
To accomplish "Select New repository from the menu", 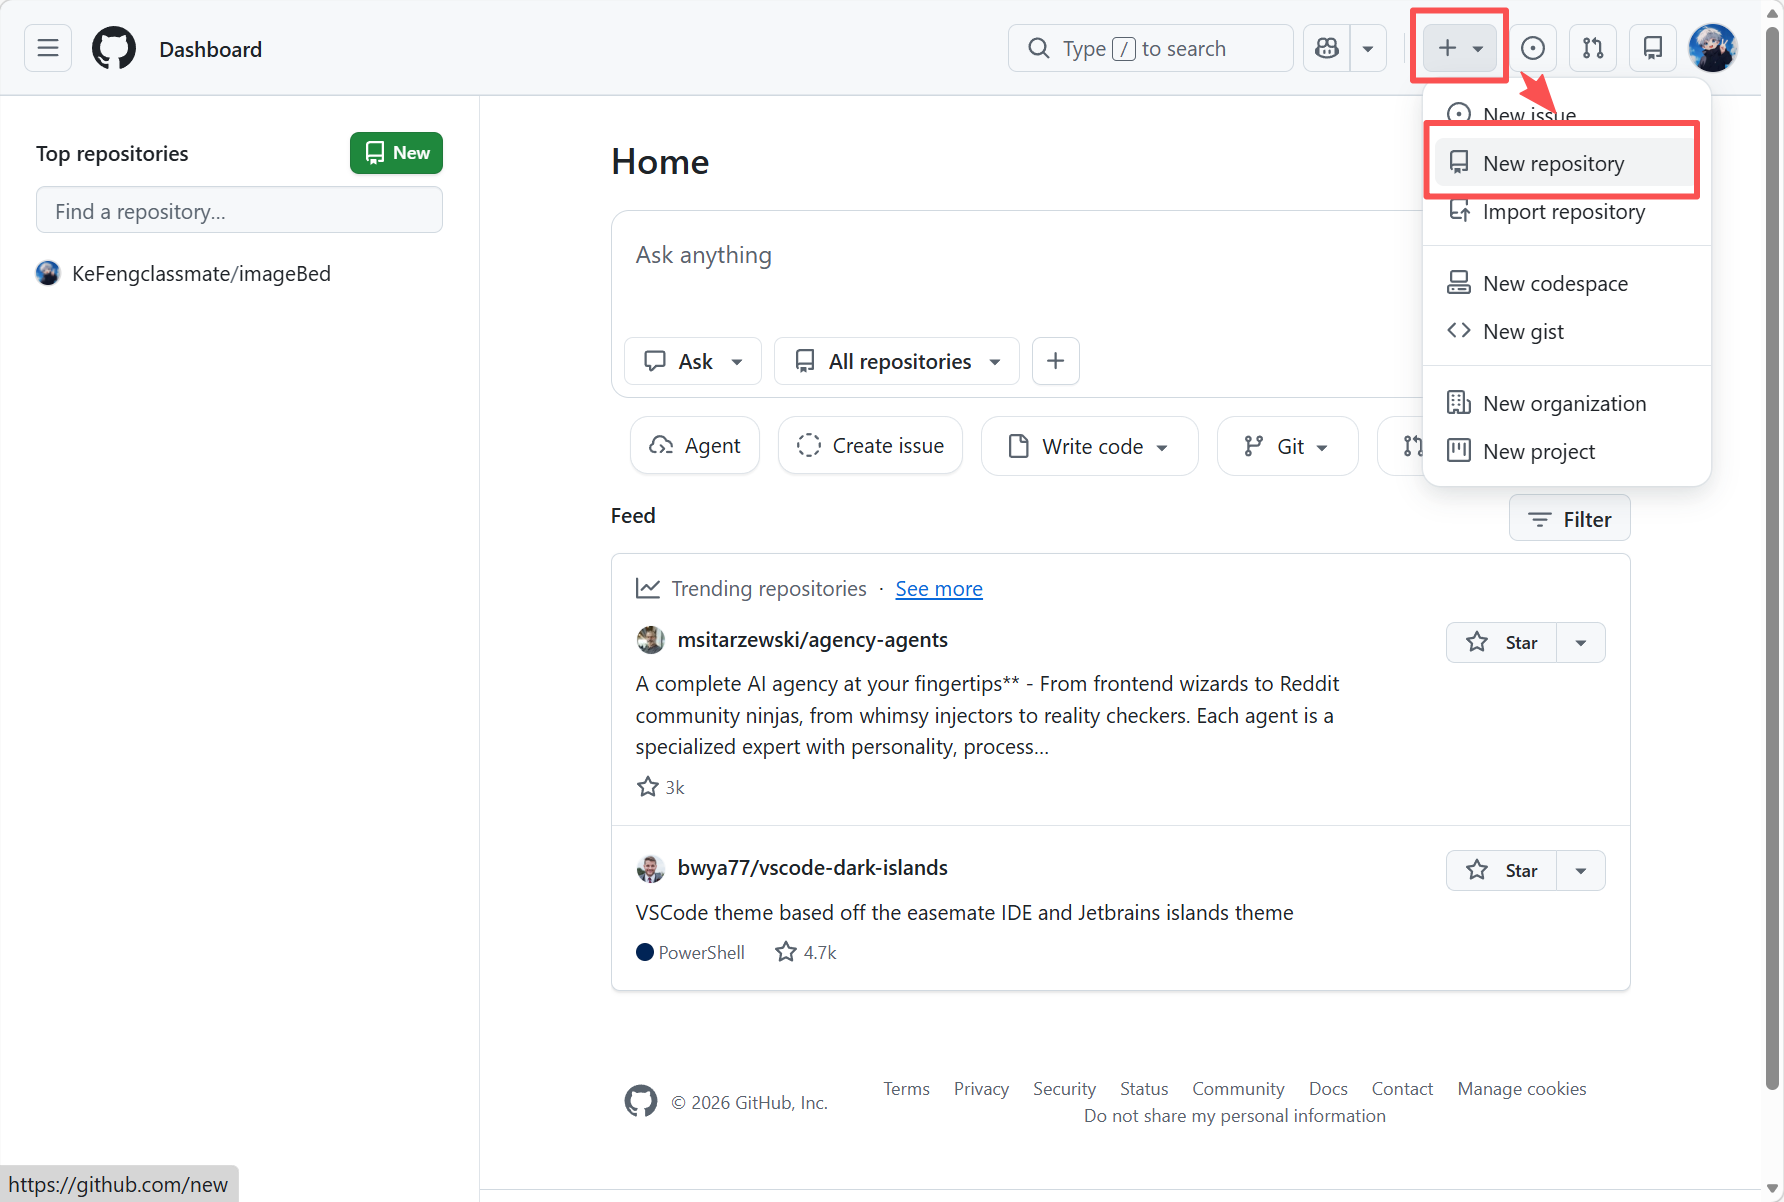I will (x=1566, y=163).
